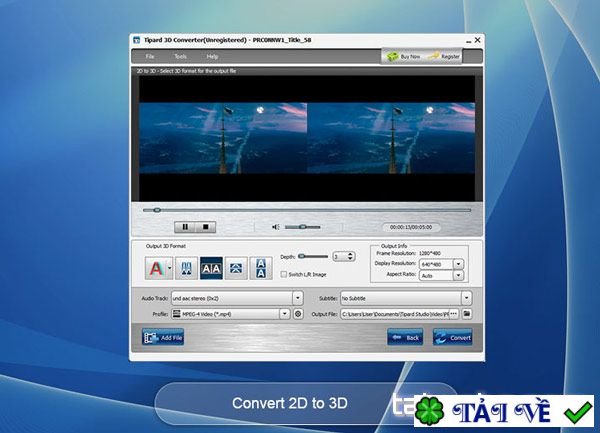Click the Convert button

(452, 338)
